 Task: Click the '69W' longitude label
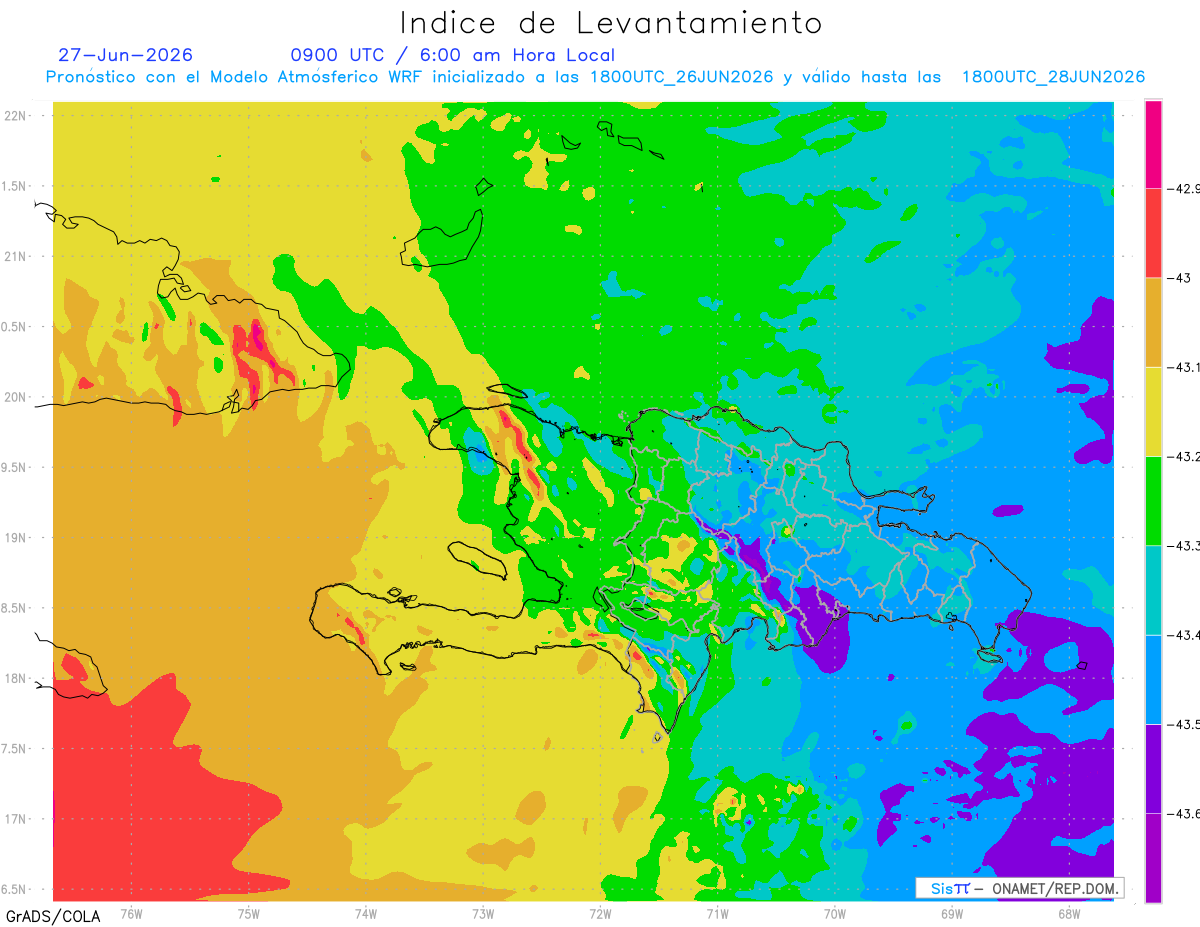click(951, 913)
